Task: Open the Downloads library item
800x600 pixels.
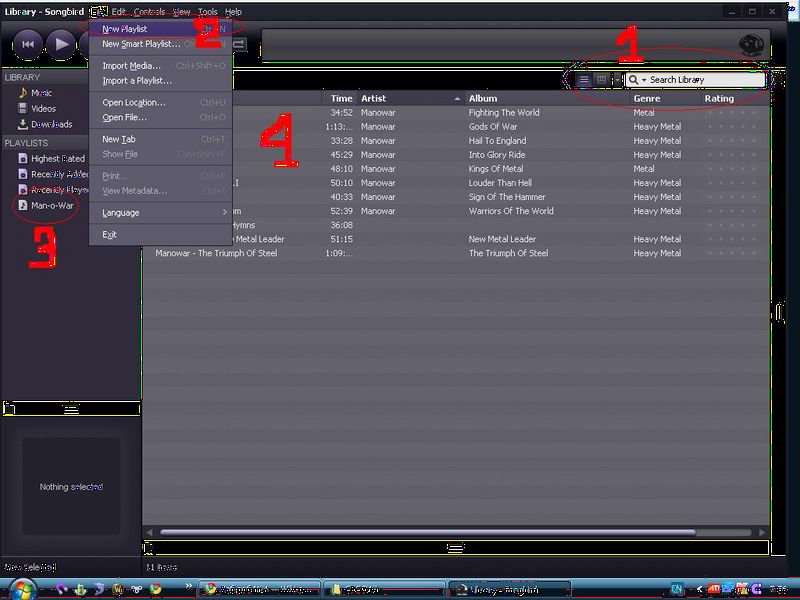Action: [50, 124]
